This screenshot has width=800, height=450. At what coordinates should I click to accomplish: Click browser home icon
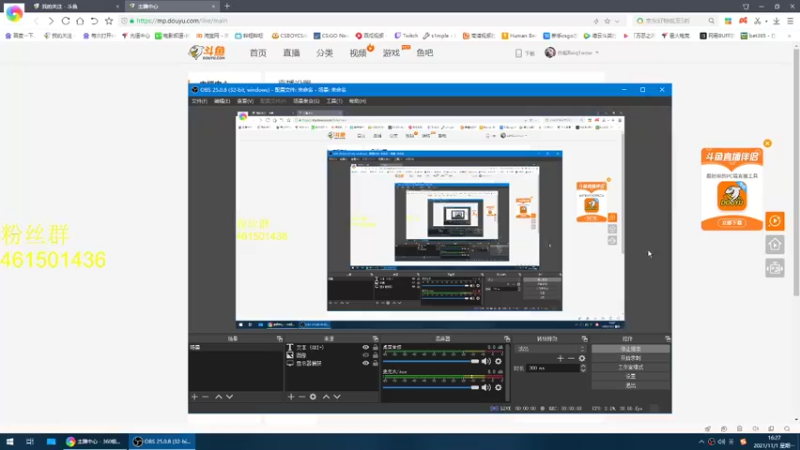click(x=80, y=21)
